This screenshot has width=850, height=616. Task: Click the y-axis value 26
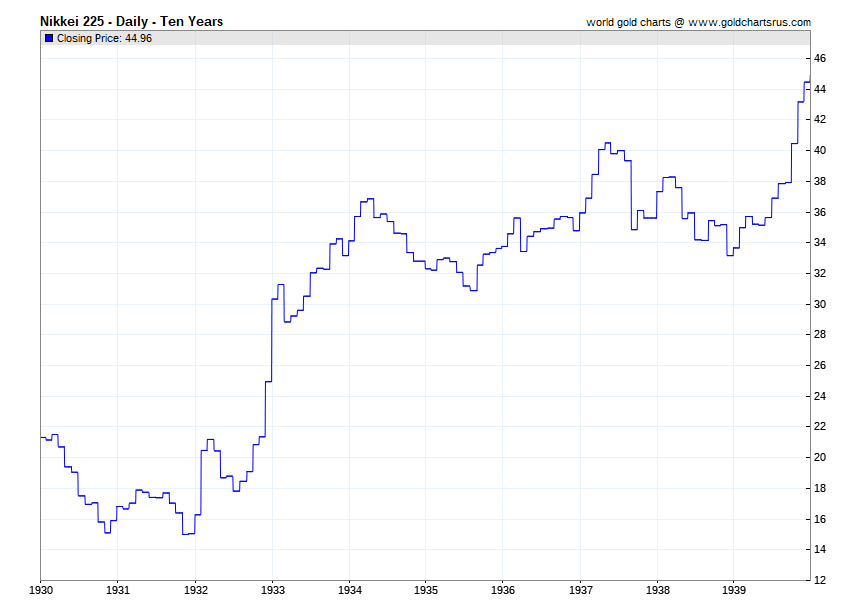tap(820, 365)
